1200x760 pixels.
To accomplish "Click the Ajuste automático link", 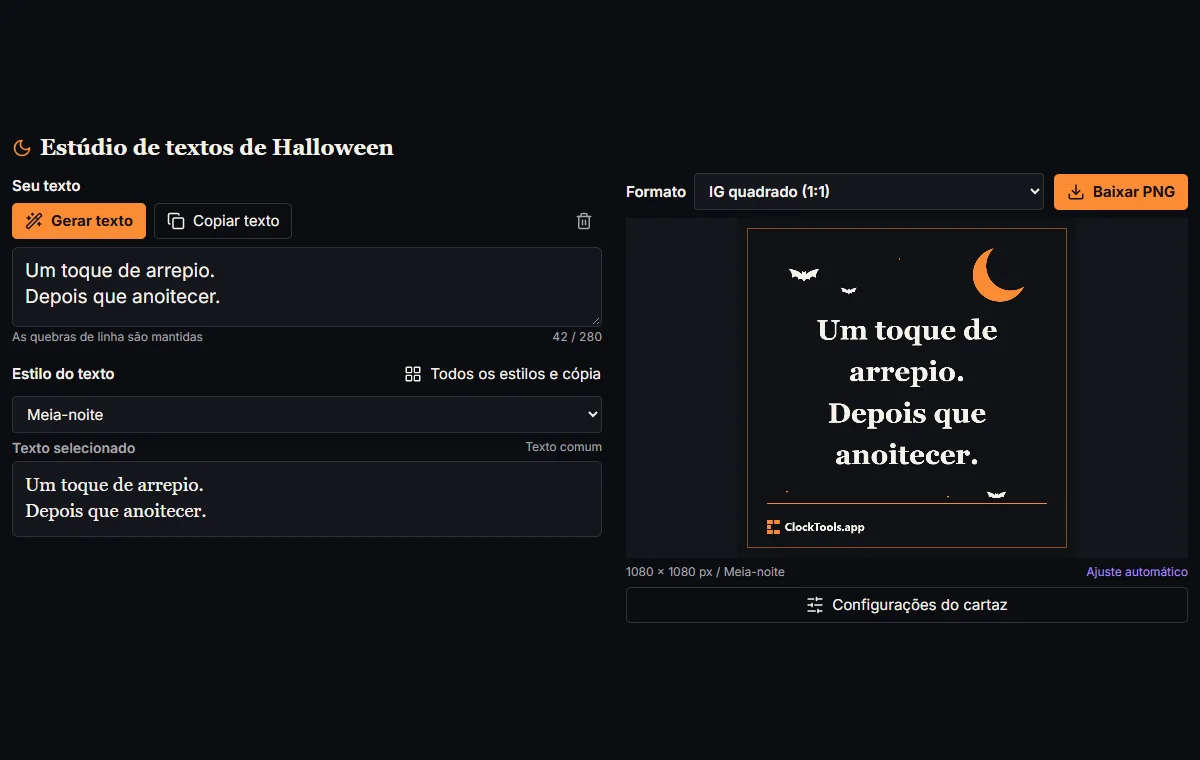I will [1137, 572].
